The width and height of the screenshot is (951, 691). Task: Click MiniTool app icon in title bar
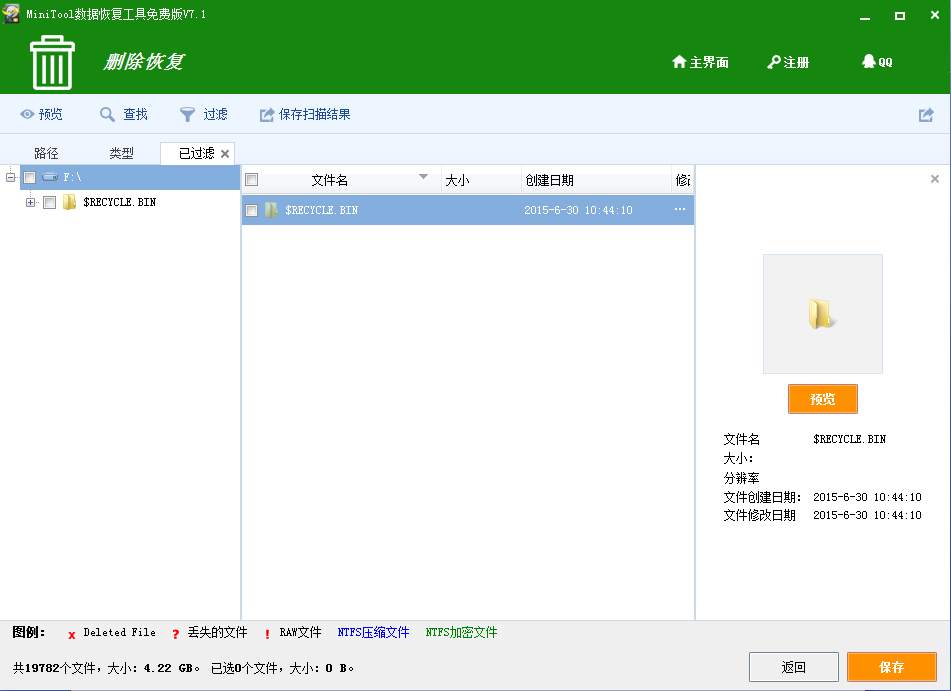click(11, 14)
